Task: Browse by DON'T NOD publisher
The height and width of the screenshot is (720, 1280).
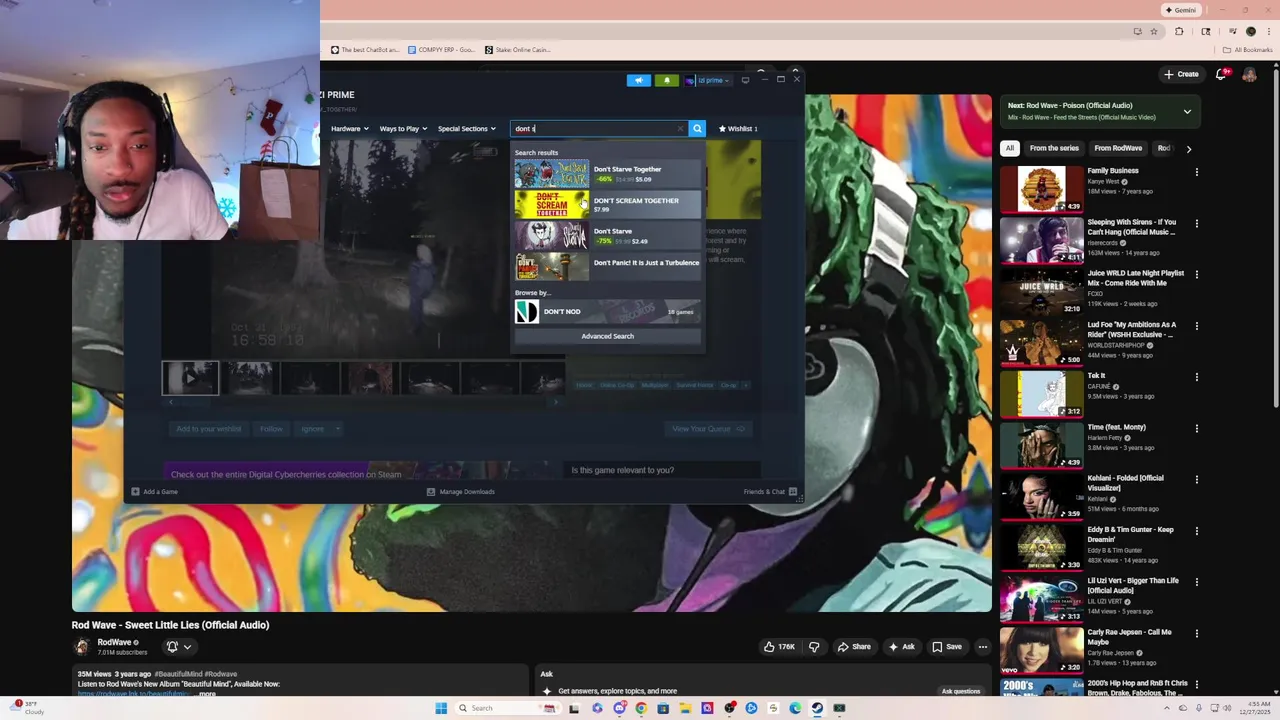Action: pyautogui.click(x=607, y=311)
